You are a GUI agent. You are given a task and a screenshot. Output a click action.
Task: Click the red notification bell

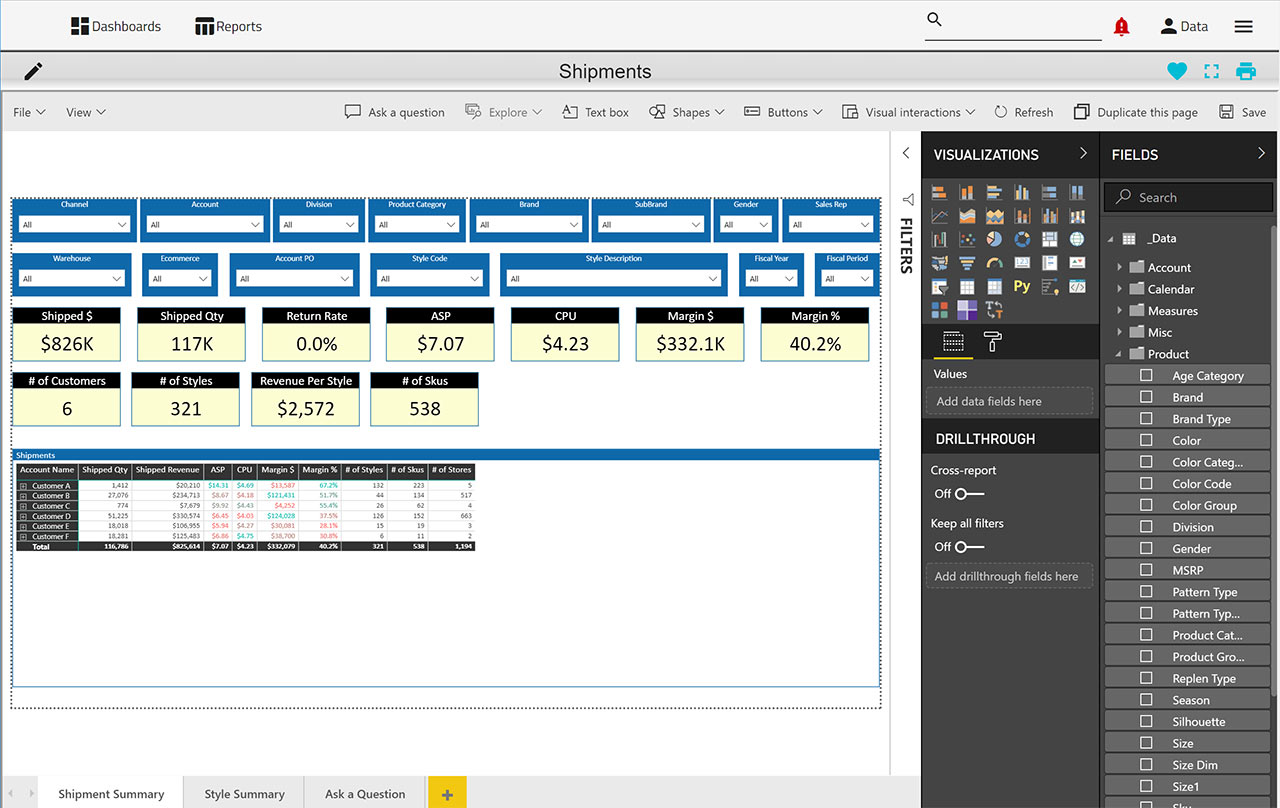tap(1121, 27)
